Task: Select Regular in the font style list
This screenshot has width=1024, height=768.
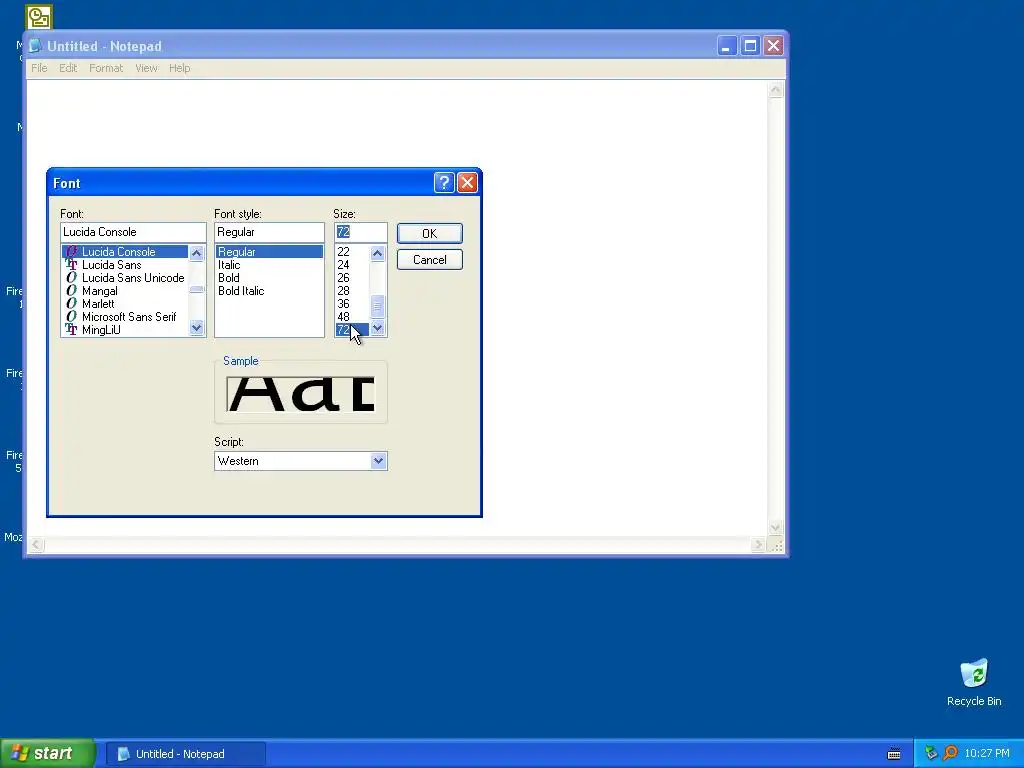Action: point(269,251)
